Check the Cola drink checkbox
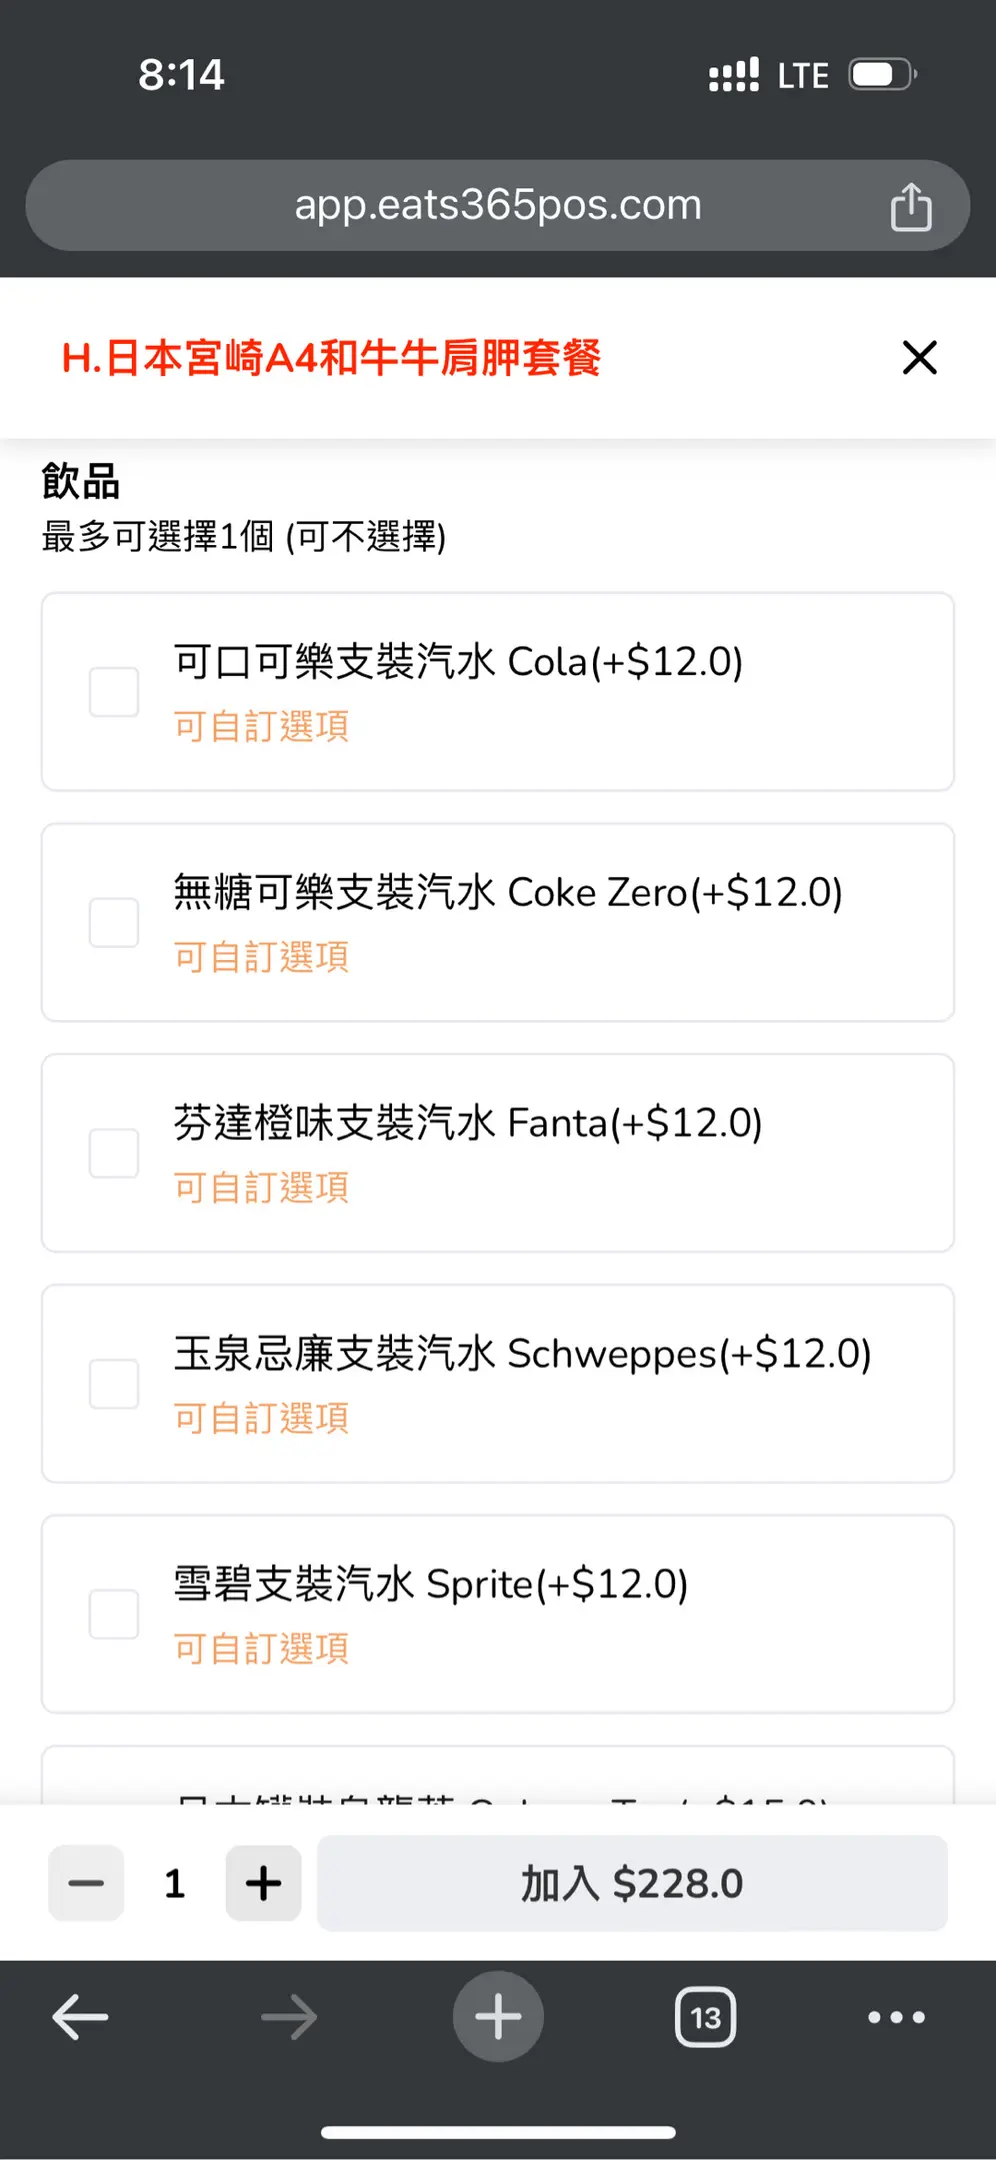The image size is (996, 2160). (x=114, y=692)
